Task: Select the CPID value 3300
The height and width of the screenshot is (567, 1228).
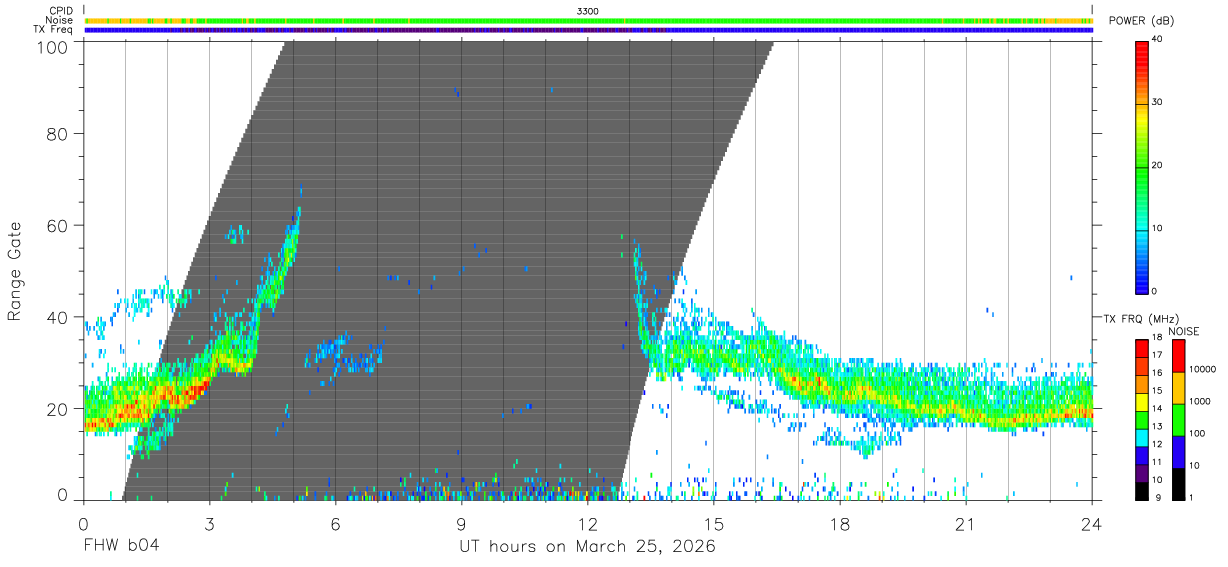Action: point(589,11)
